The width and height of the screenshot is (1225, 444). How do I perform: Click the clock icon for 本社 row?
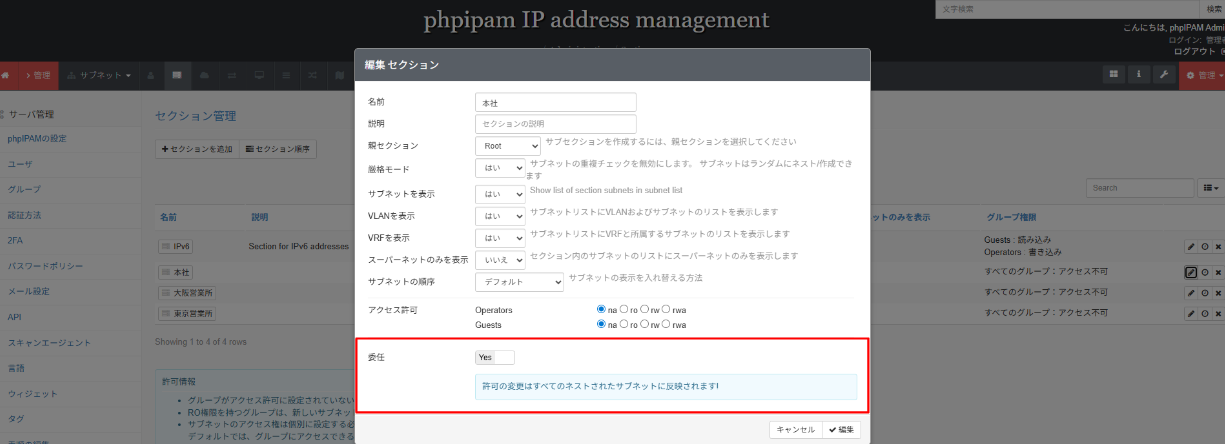(x=1205, y=272)
